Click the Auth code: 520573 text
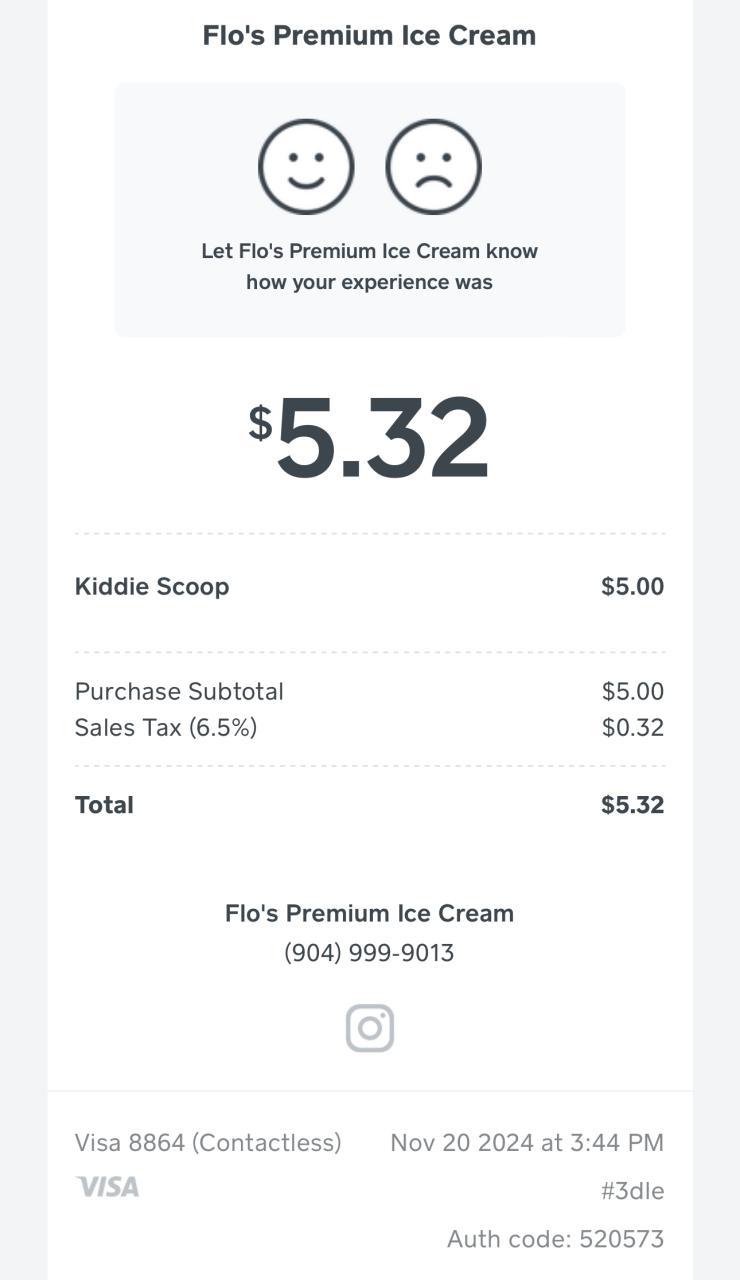This screenshot has height=1280, width=740. tap(555, 1239)
